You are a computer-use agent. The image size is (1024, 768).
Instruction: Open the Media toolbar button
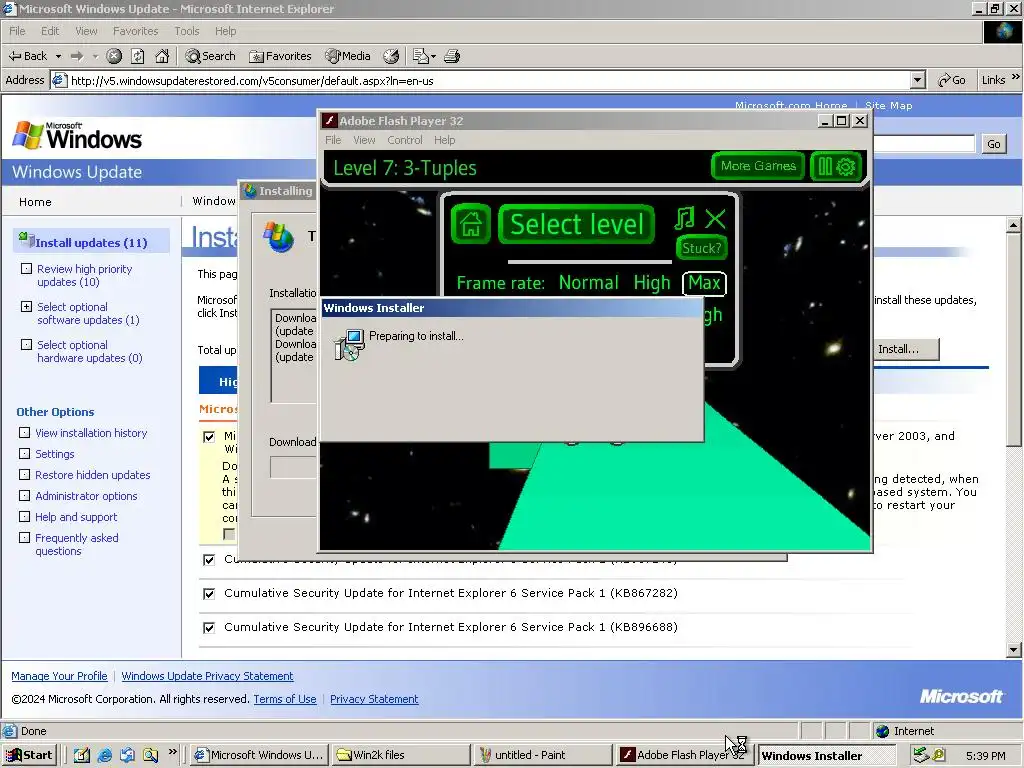pos(349,56)
